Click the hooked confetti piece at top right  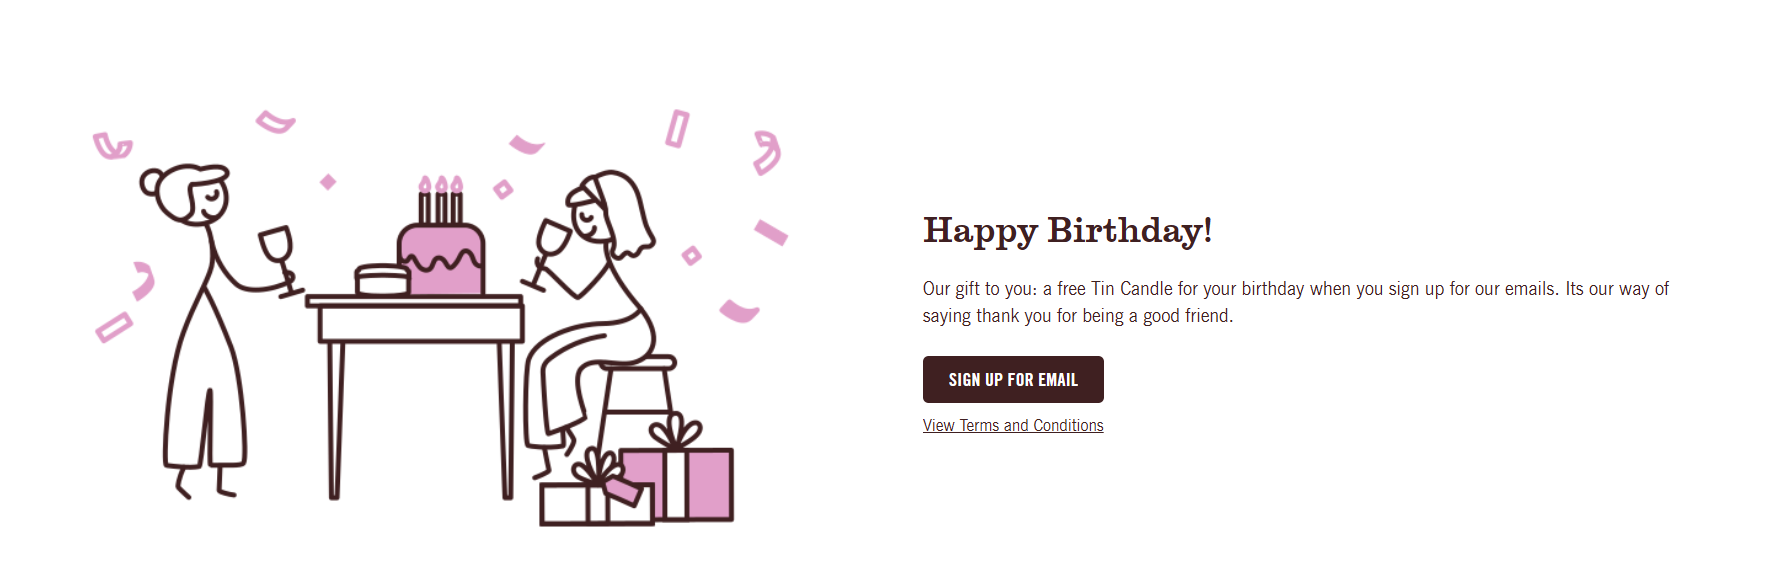click(767, 153)
